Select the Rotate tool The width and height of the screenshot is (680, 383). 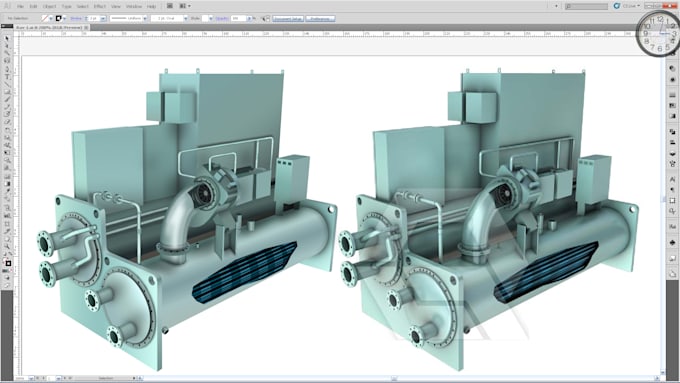click(x=7, y=130)
